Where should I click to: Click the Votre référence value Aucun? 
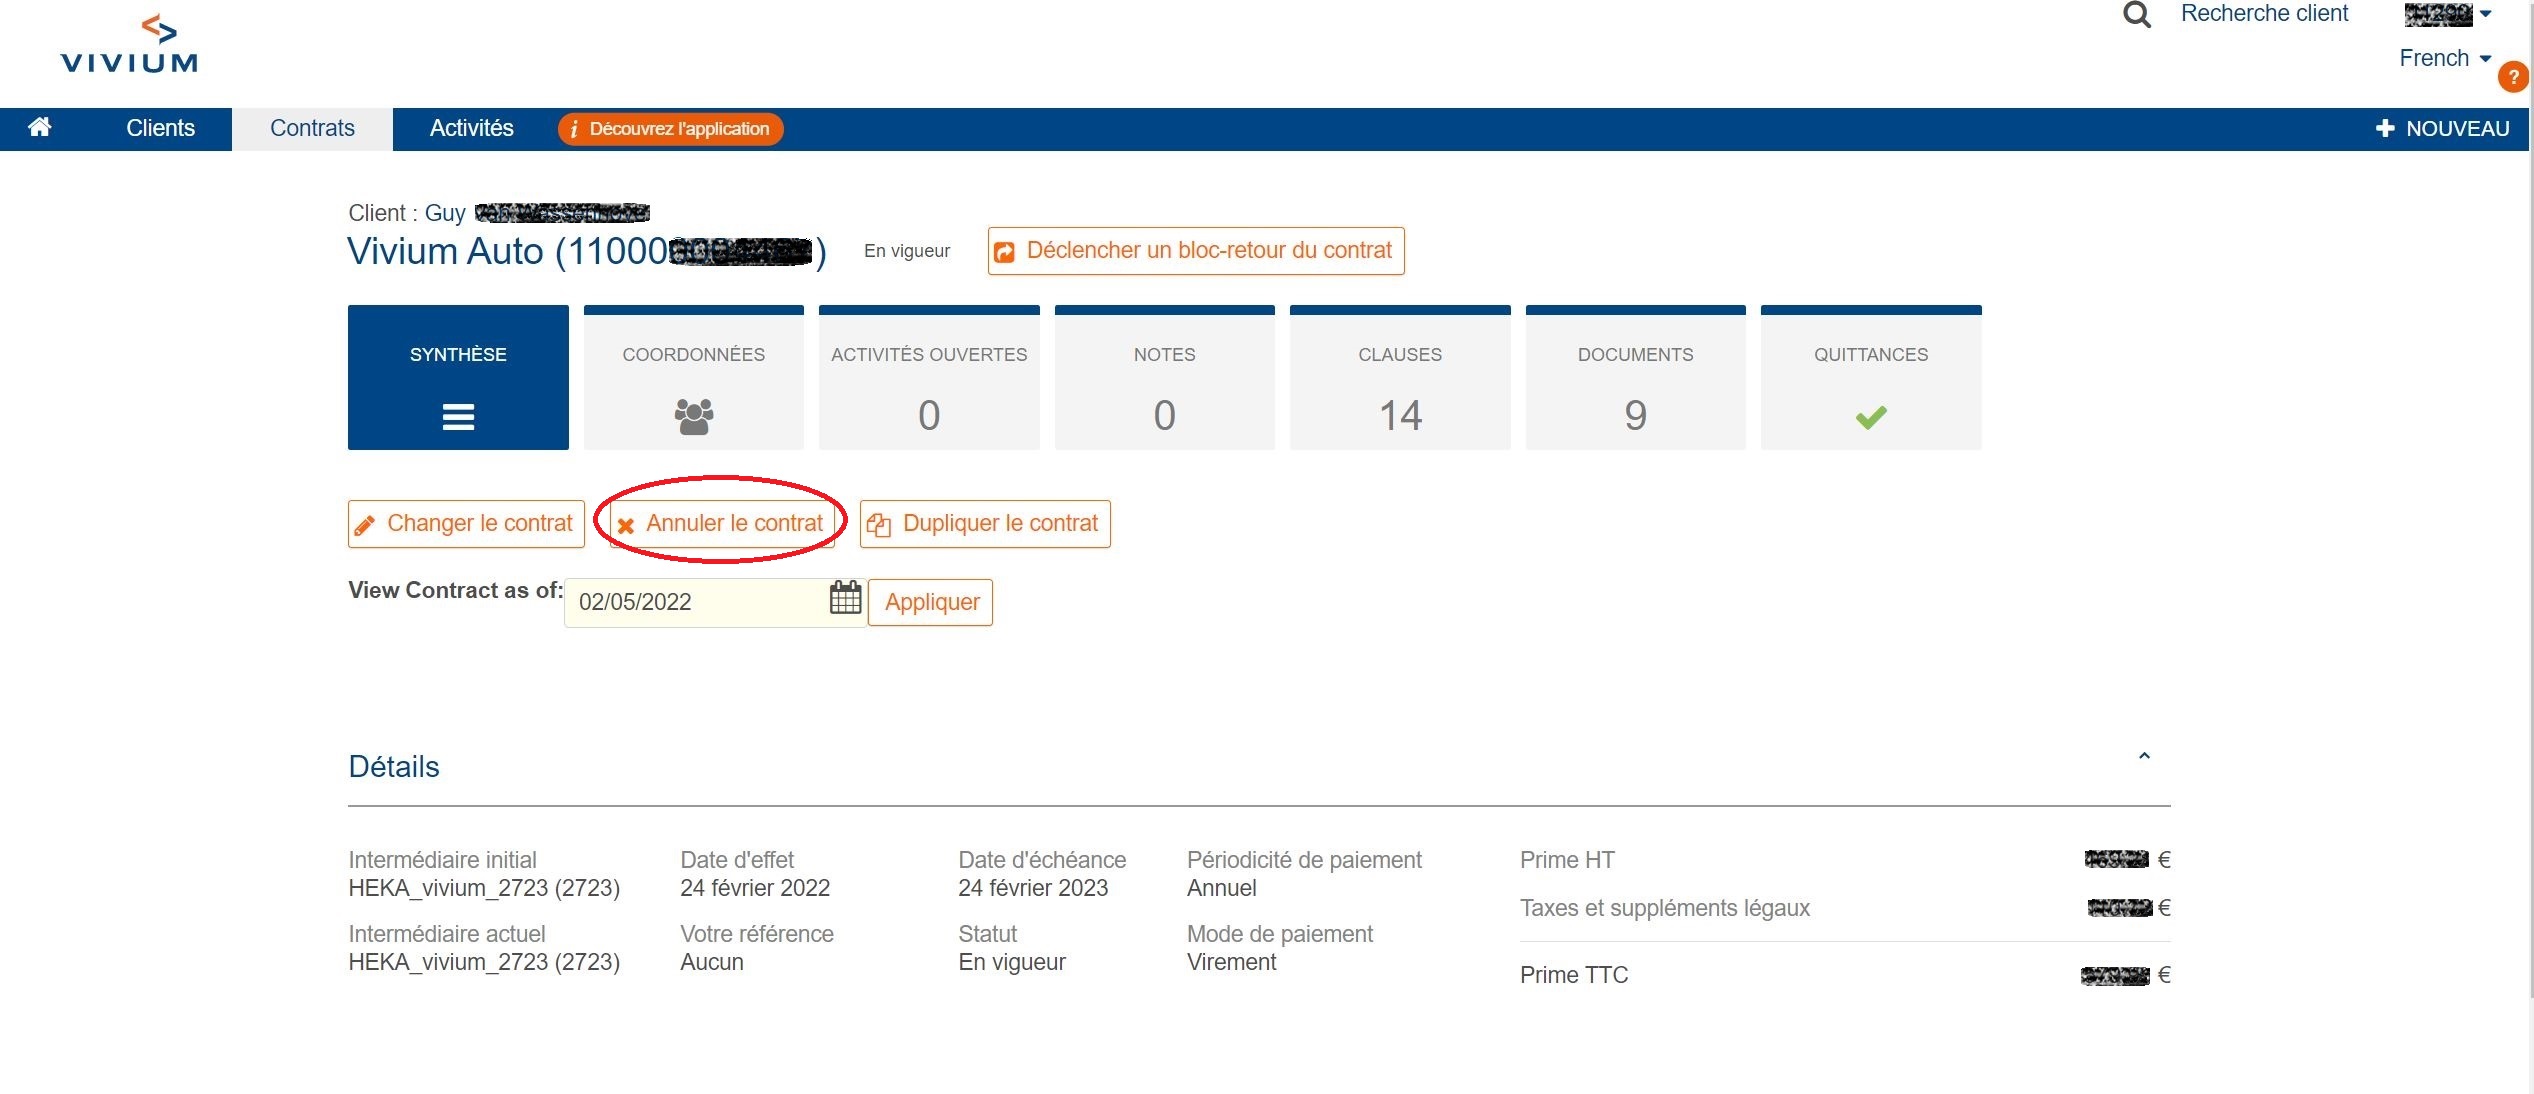tap(712, 962)
